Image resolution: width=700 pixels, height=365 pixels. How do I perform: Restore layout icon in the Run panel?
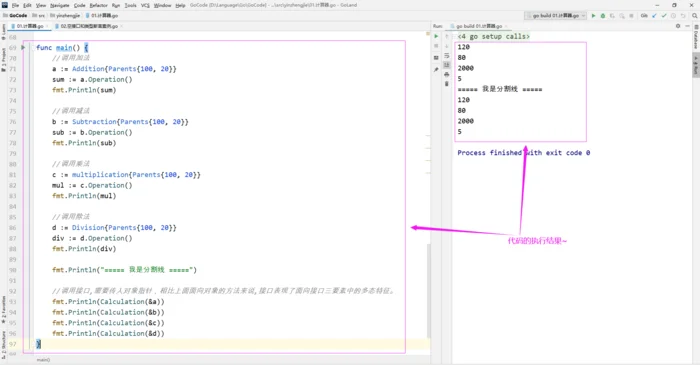[x=436, y=58]
